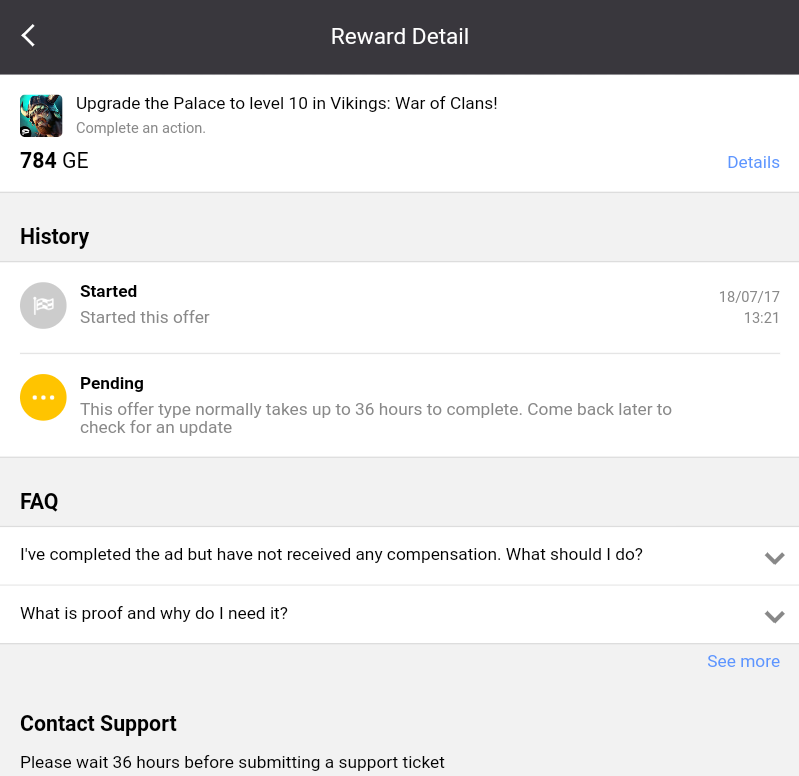Click the Reward Detail header title

point(400,37)
